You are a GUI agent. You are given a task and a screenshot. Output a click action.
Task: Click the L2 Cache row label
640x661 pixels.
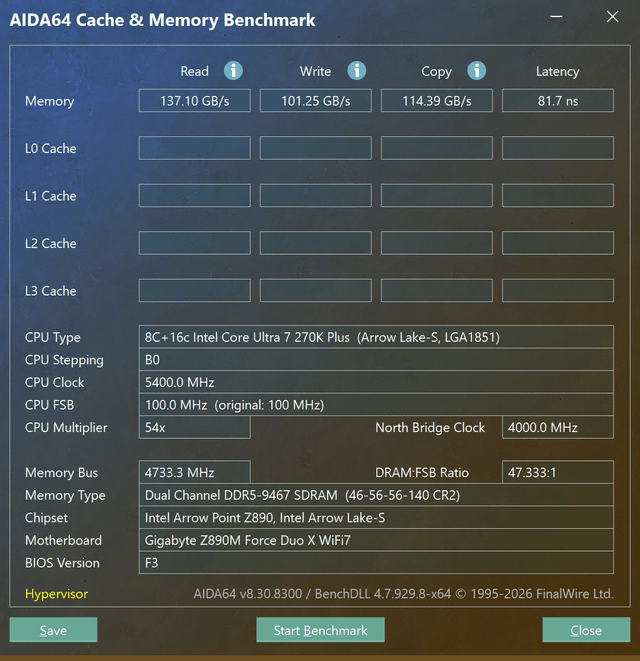[51, 244]
